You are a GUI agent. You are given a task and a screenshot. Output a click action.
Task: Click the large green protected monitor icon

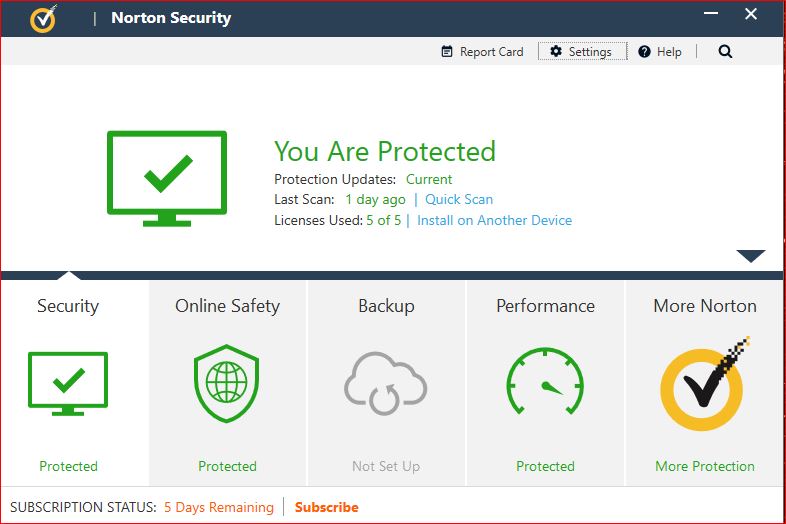tap(167, 179)
